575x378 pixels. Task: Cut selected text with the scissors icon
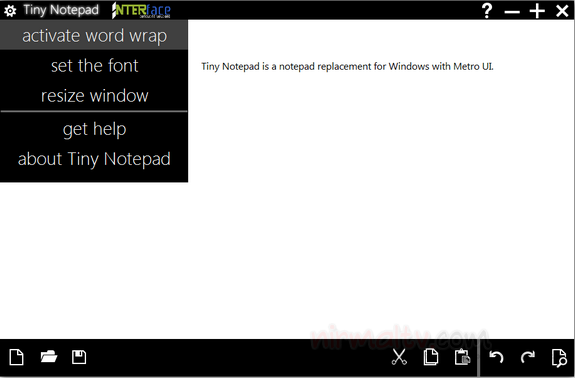tap(399, 357)
